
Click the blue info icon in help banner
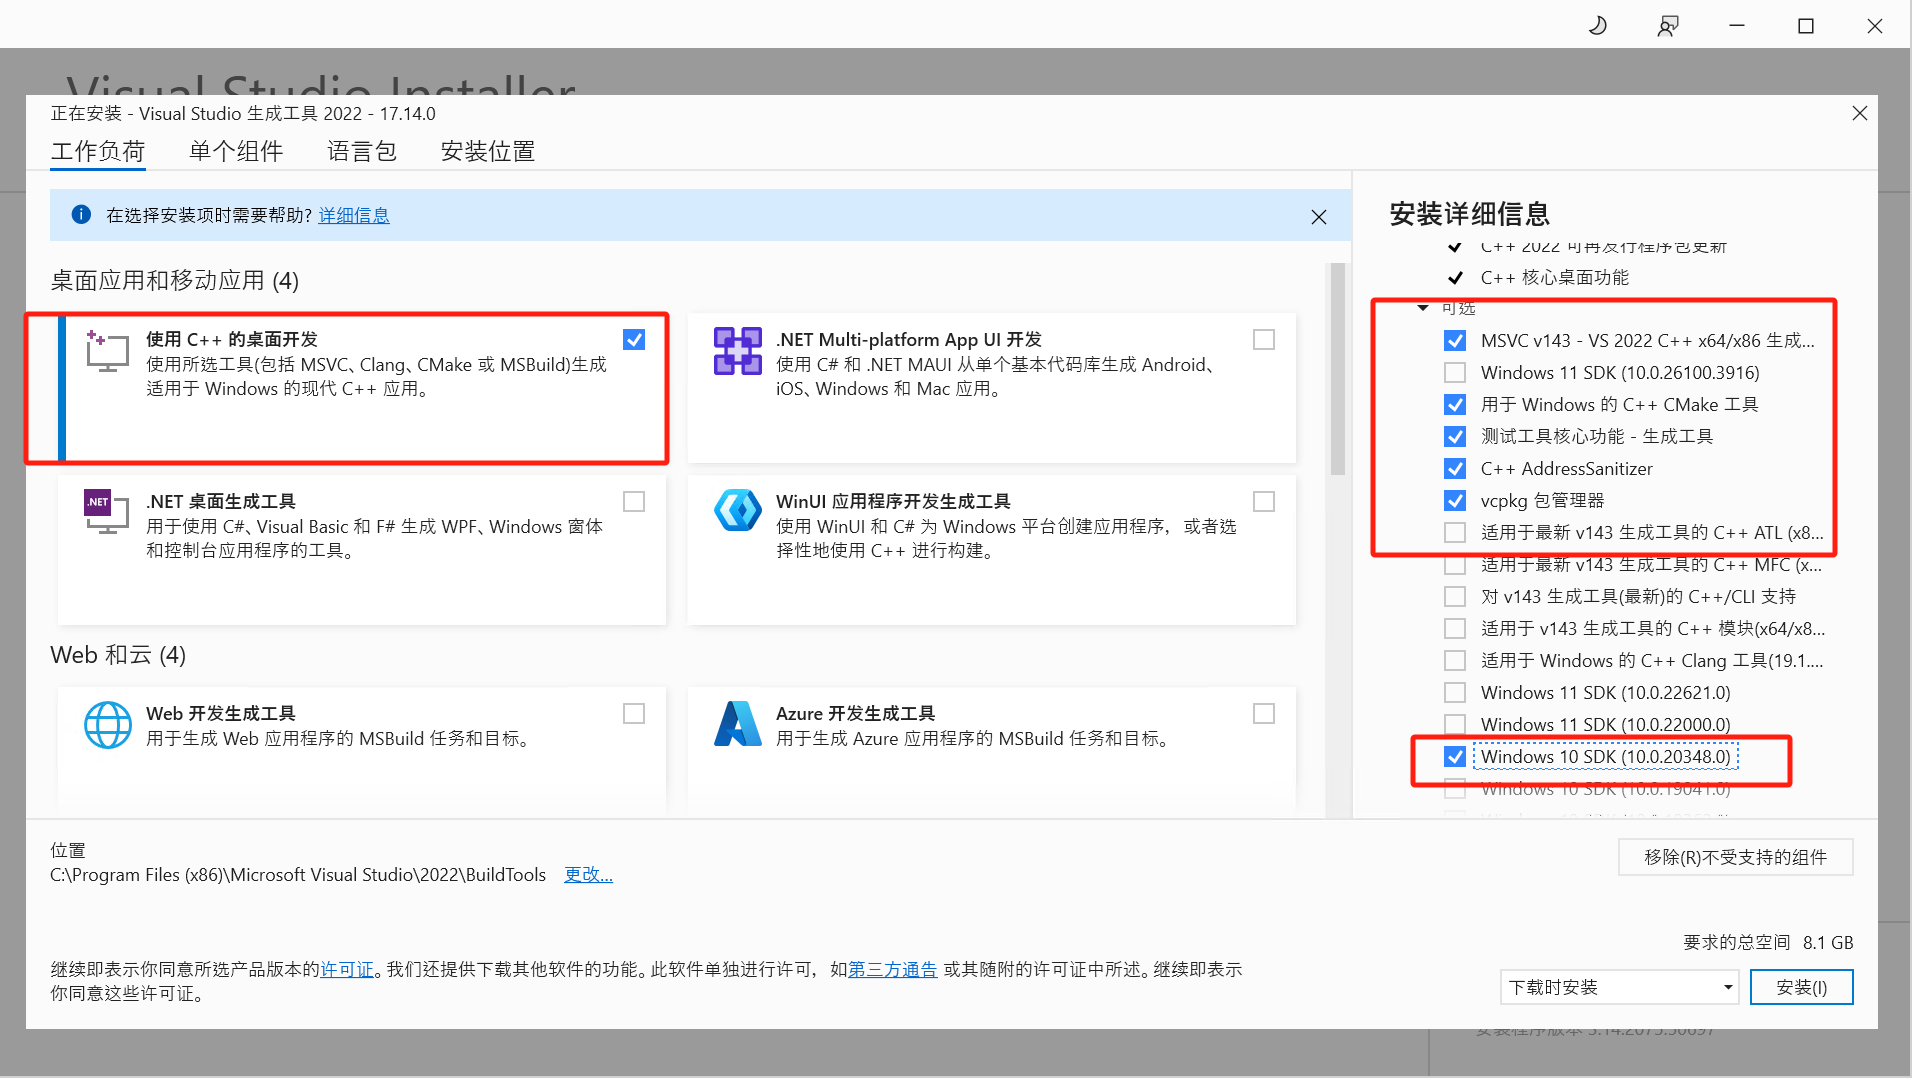point(82,215)
